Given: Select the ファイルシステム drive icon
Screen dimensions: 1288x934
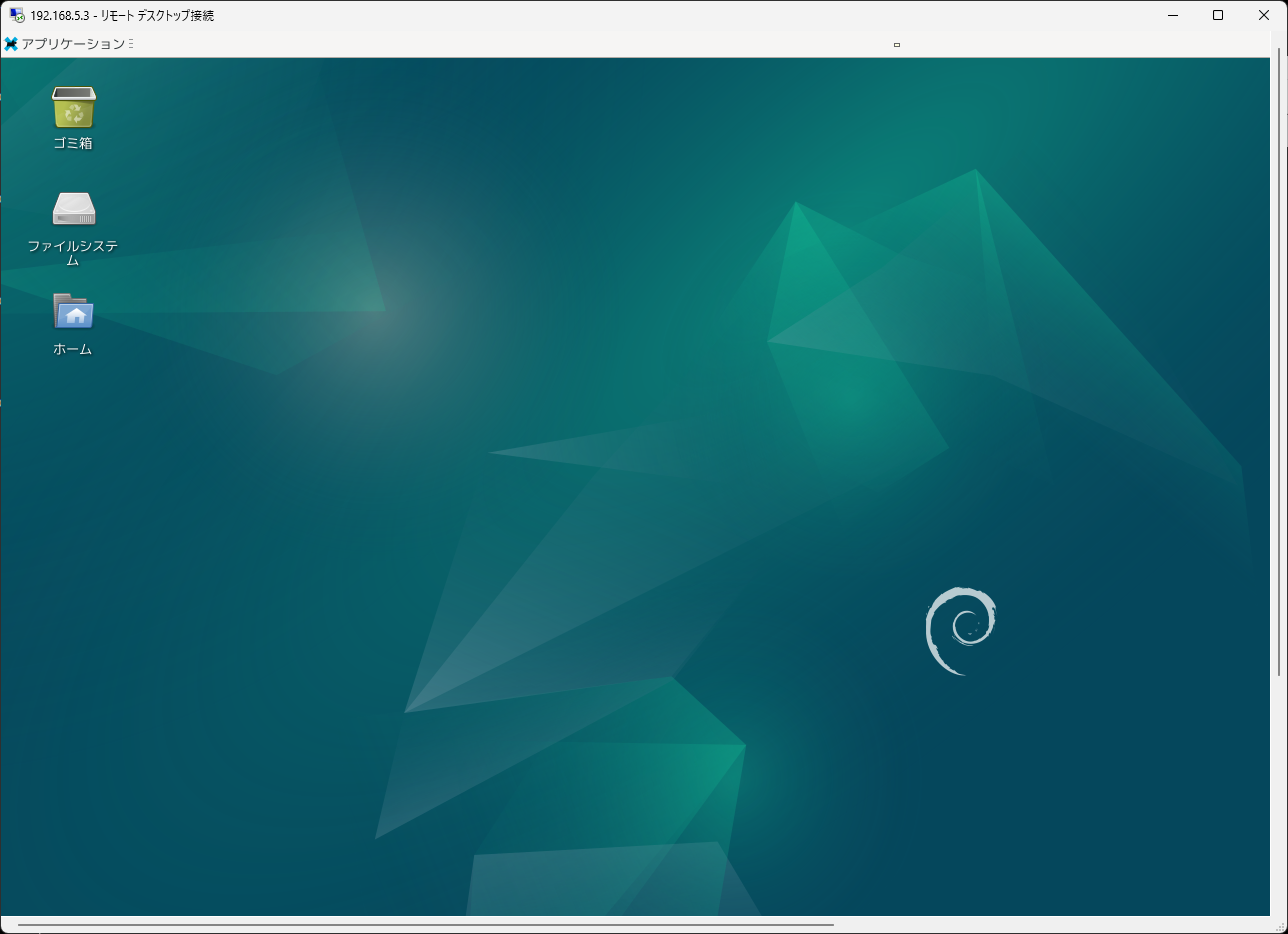Looking at the screenshot, I should pyautogui.click(x=73, y=209).
